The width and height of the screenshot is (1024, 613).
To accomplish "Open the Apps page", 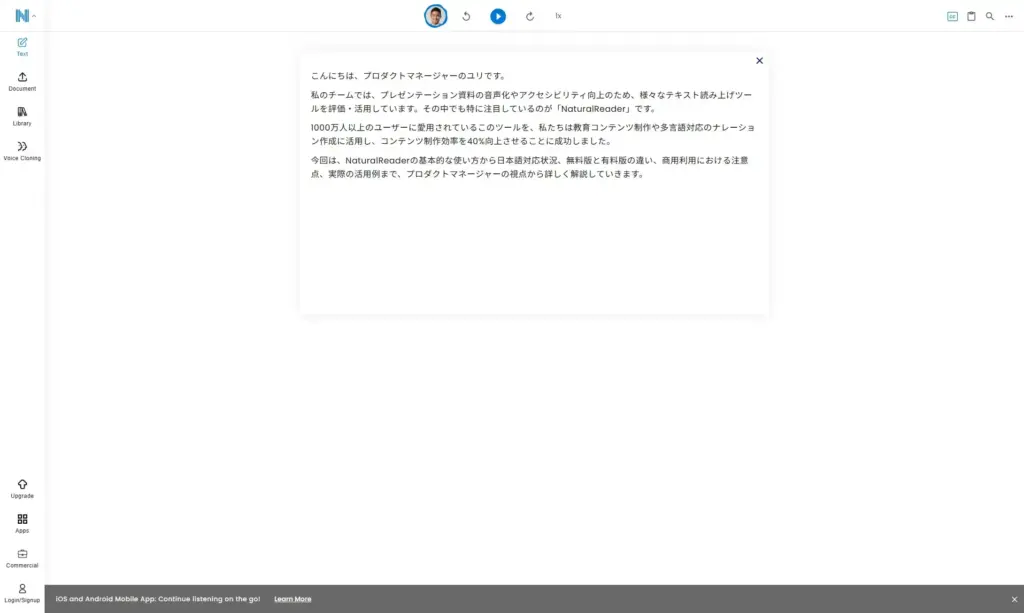I will click(22, 524).
